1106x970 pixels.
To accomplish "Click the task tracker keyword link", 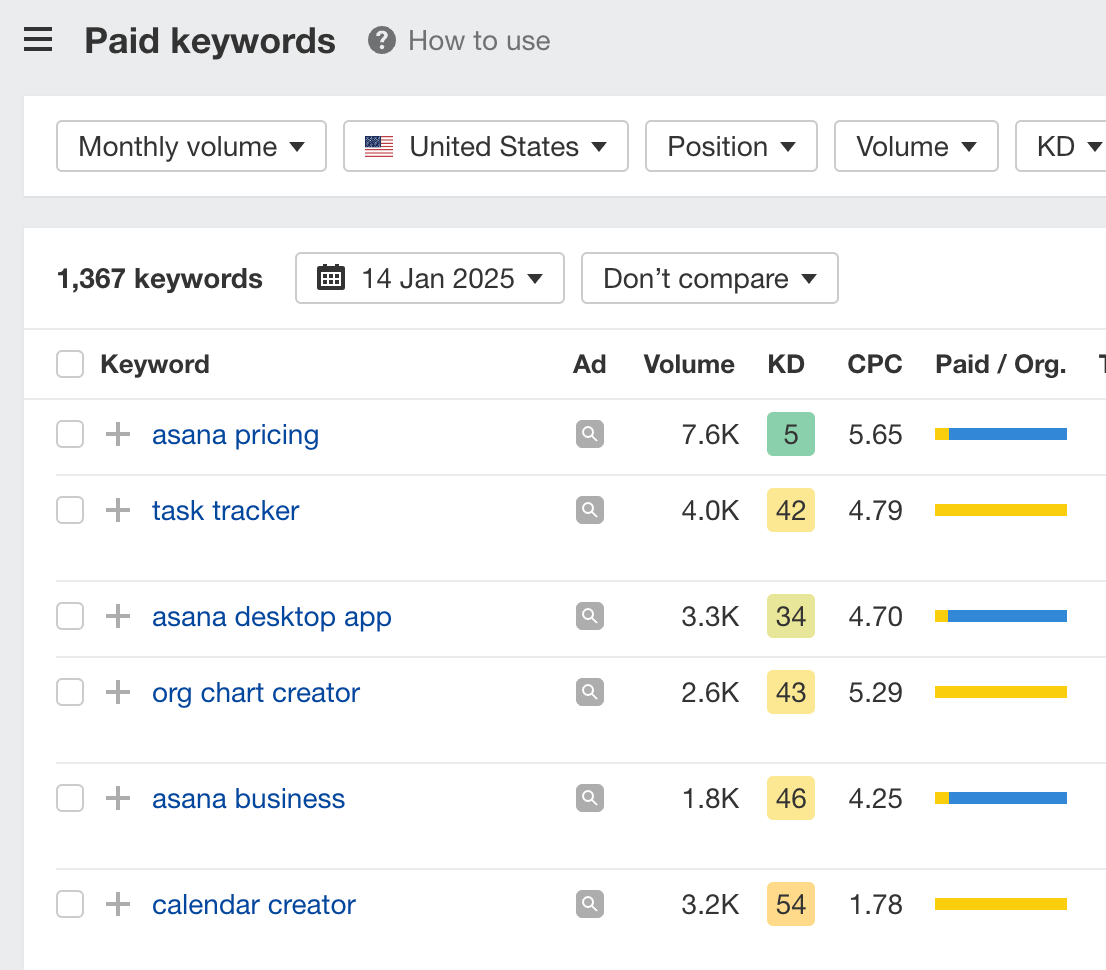I will tap(225, 510).
